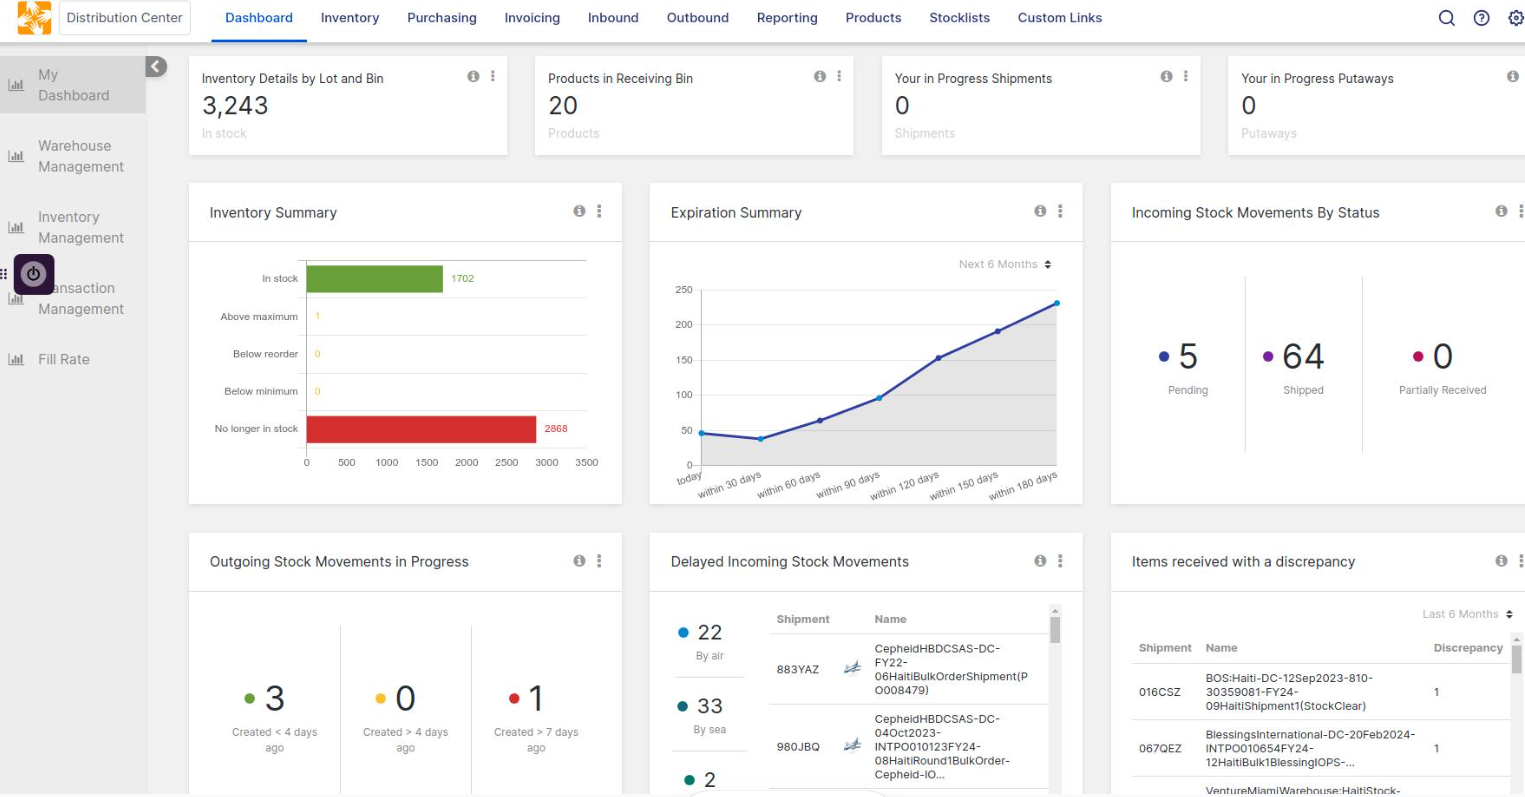Open options menu for Your in Progress Shipments

tap(1185, 76)
